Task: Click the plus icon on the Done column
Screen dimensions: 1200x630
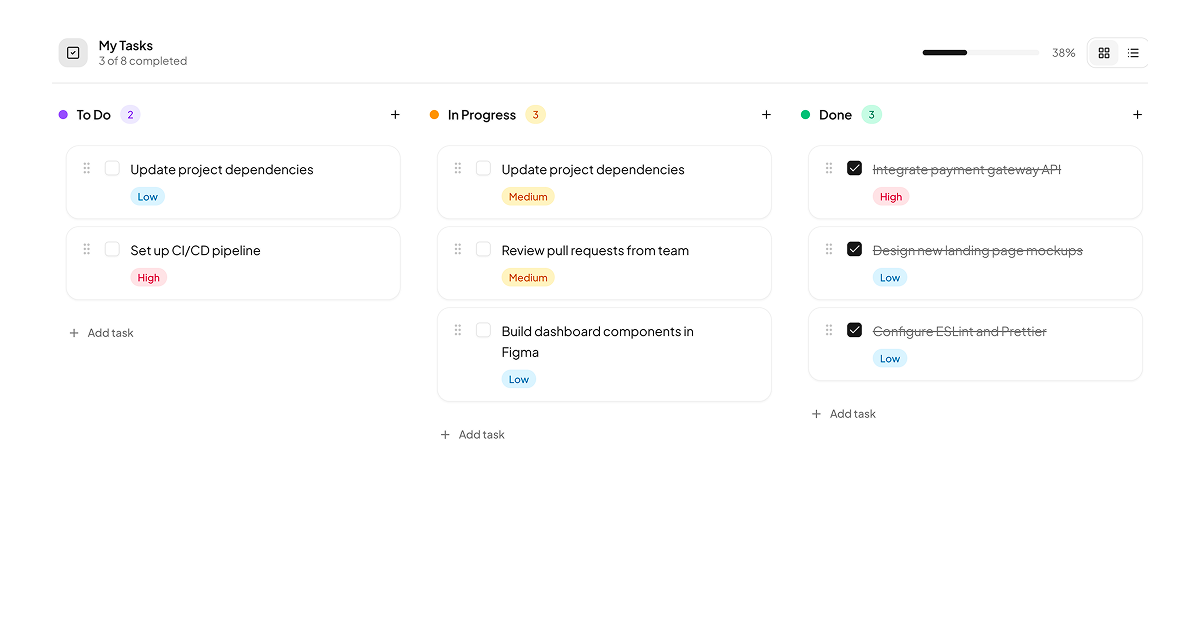Action: point(1137,114)
